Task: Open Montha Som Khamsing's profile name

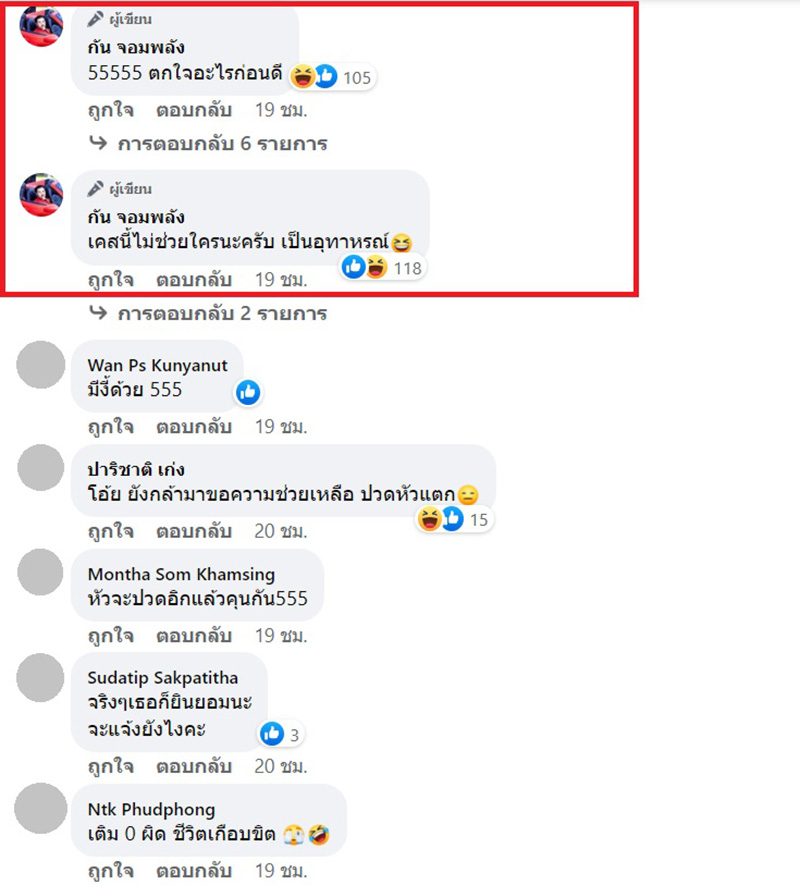Action: coord(181,574)
